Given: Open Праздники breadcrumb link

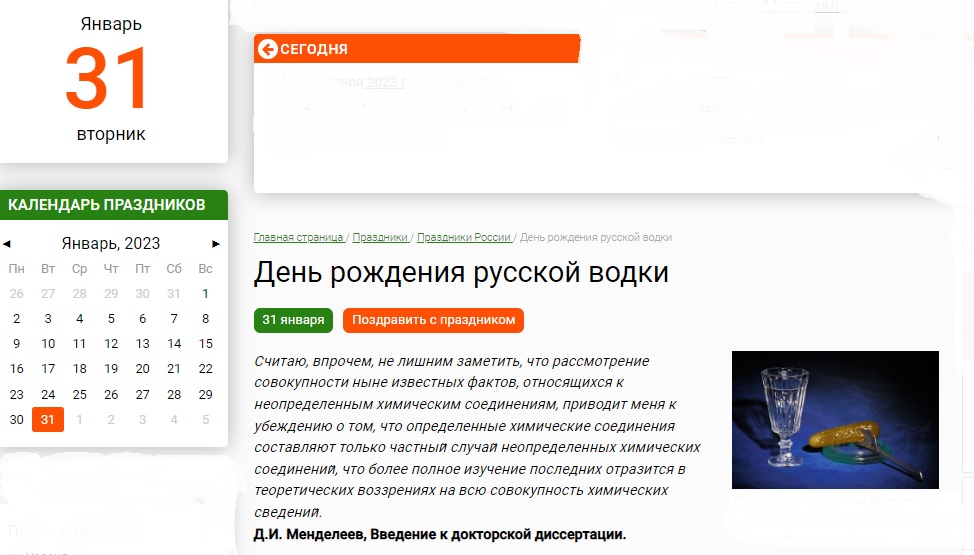Looking at the screenshot, I should 380,237.
